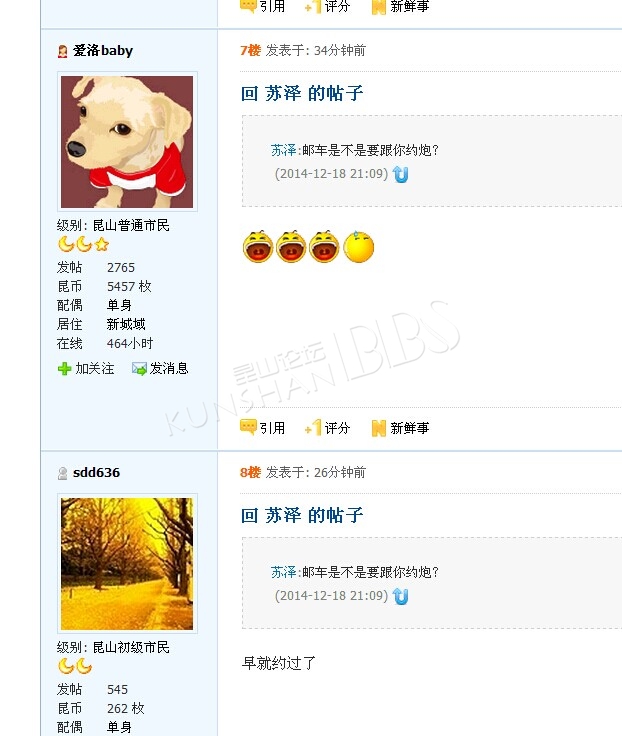This screenshot has width=622, height=736.
Task: Click blue up-arrow in floor 8 quote box
Action: [x=400, y=596]
